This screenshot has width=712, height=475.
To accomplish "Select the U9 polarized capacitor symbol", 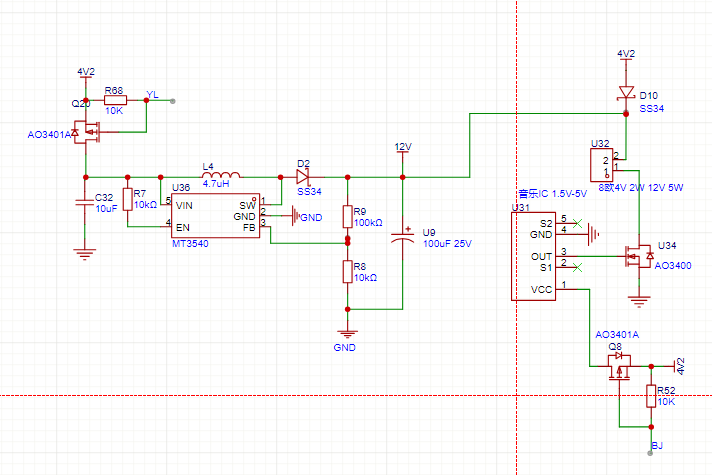I will 402,236.
